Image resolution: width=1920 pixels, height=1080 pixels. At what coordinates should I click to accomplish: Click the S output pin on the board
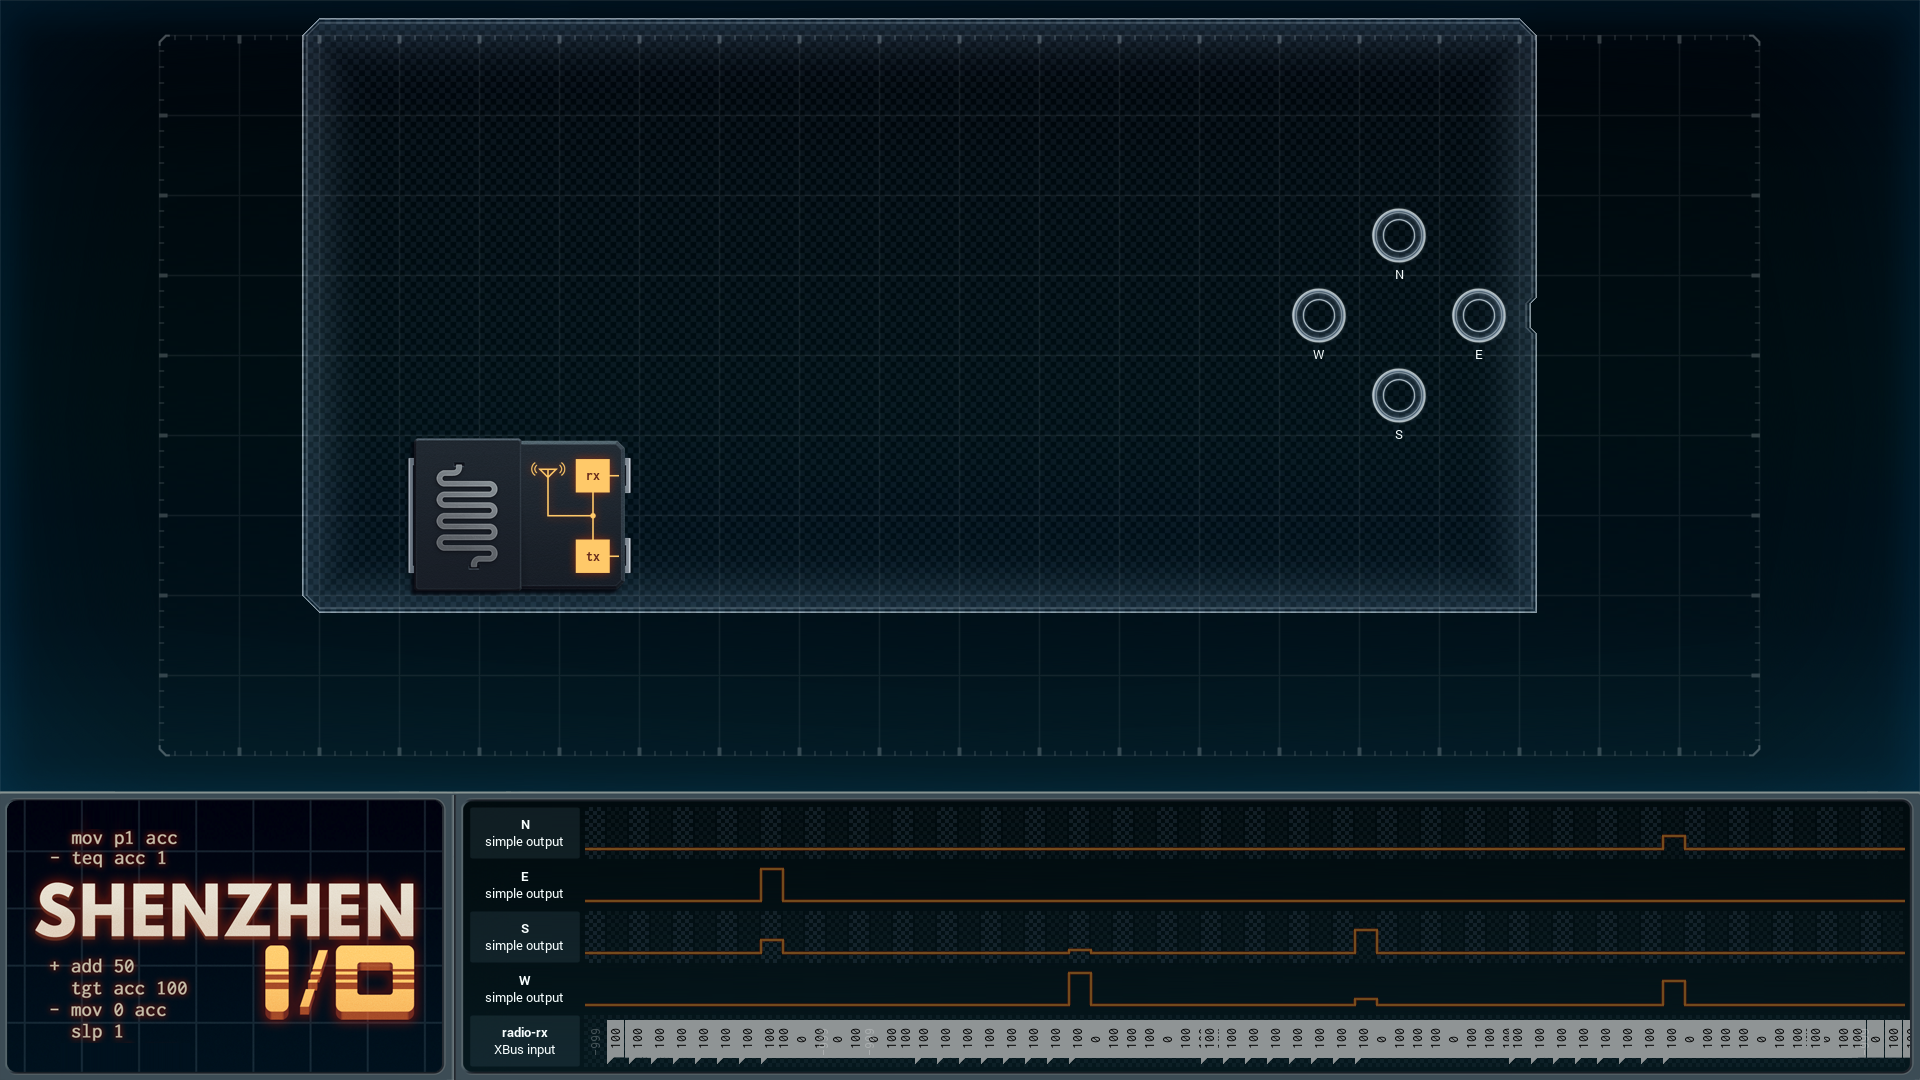coord(1398,396)
